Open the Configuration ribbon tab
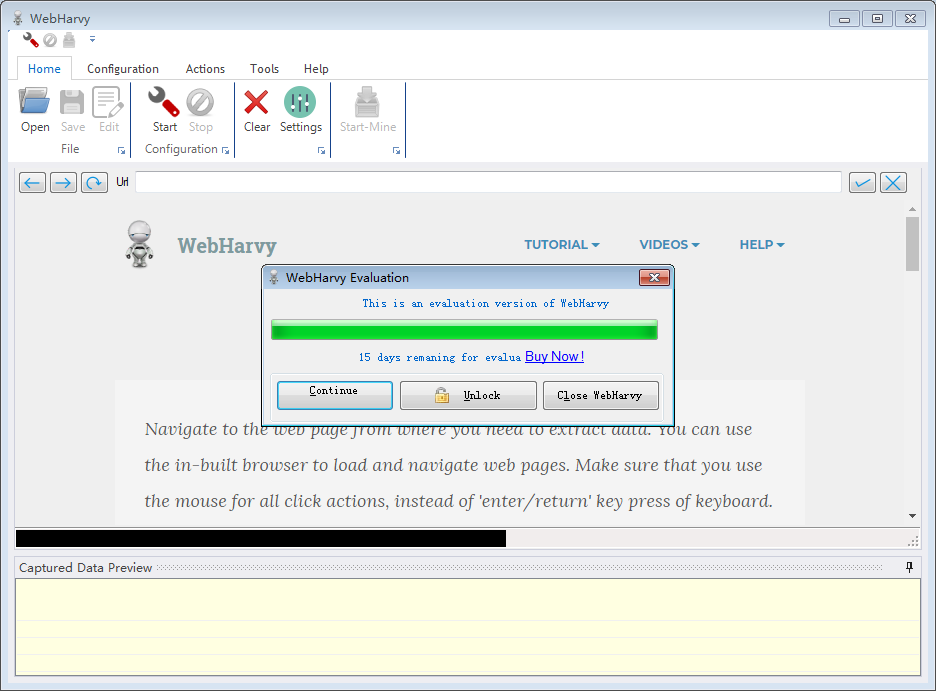 123,69
